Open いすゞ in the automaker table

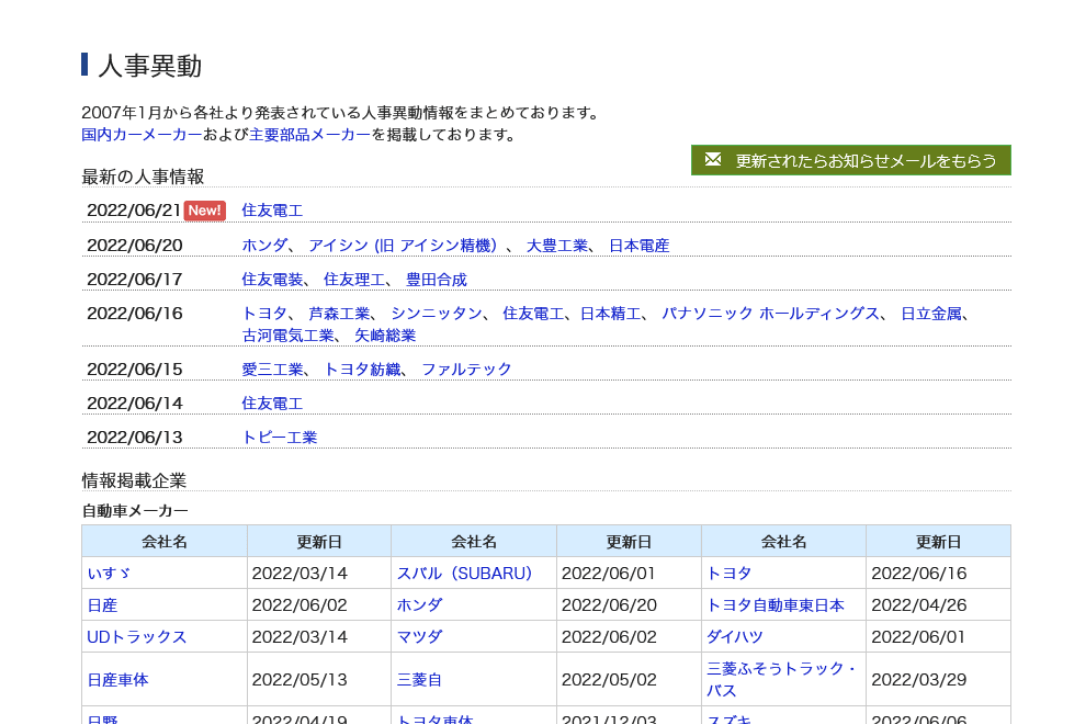pos(109,574)
